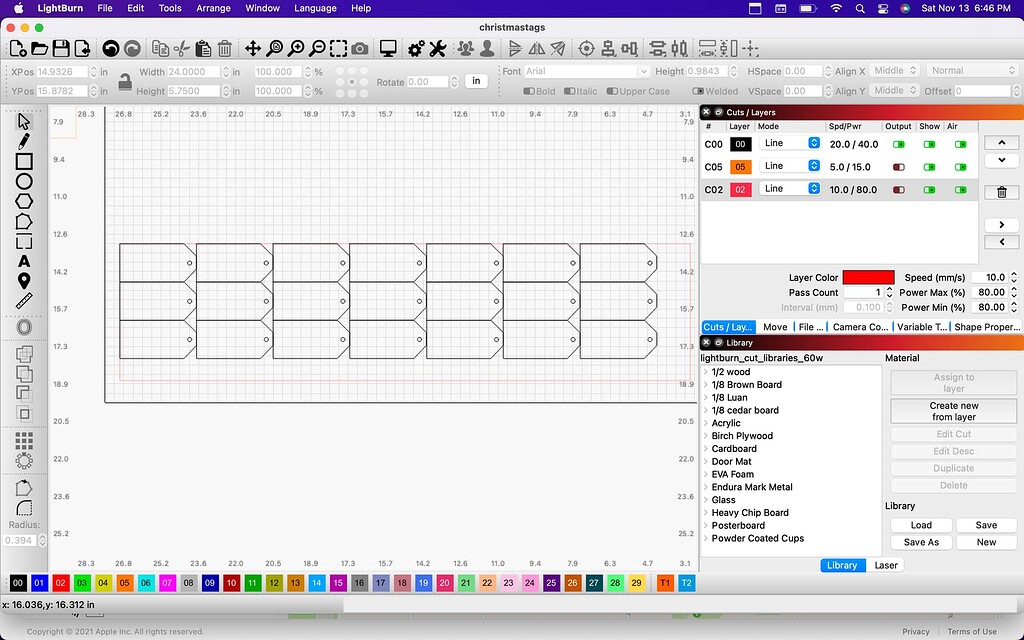Toggle Show switch for layer C00

click(x=929, y=144)
